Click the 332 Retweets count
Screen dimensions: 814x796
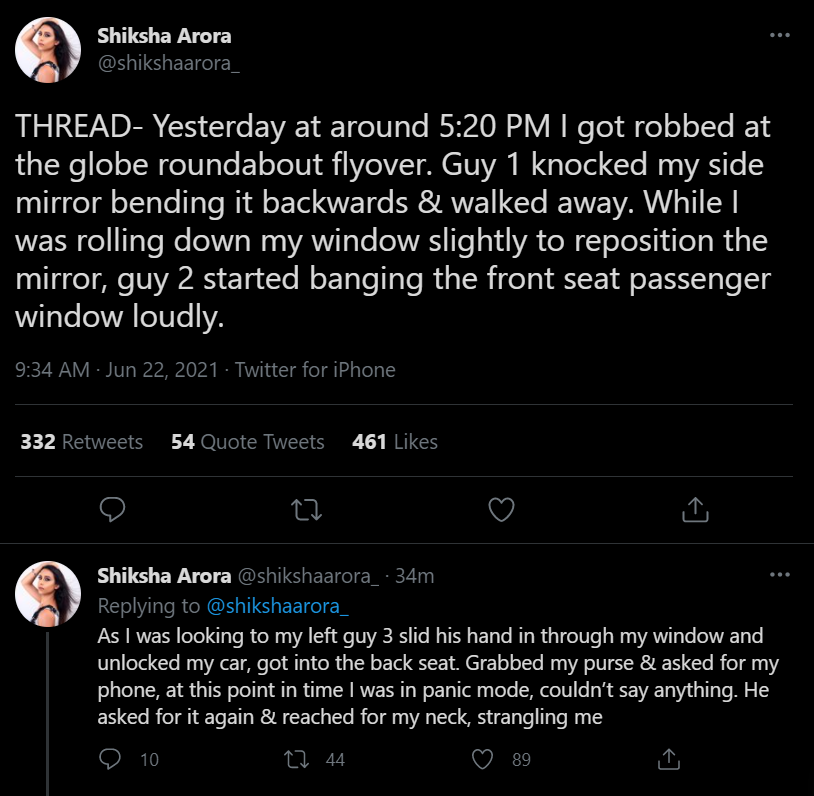click(81, 442)
